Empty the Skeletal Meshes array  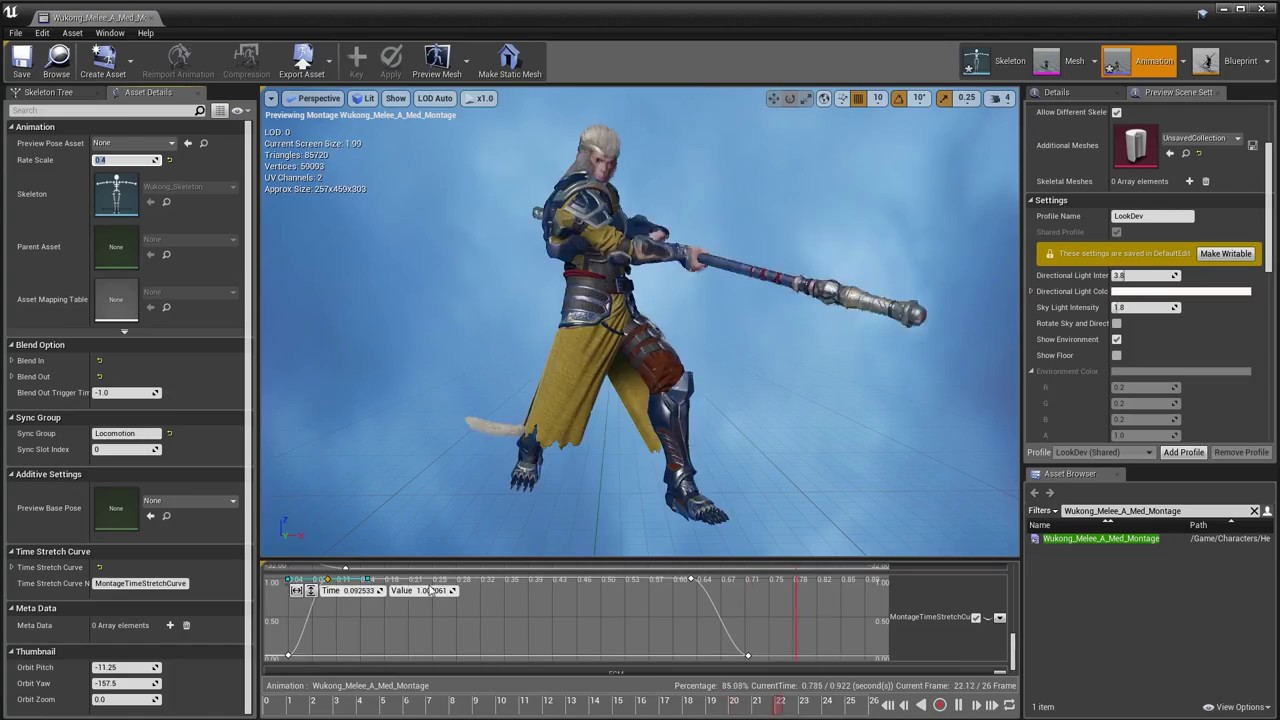pyautogui.click(x=1205, y=181)
